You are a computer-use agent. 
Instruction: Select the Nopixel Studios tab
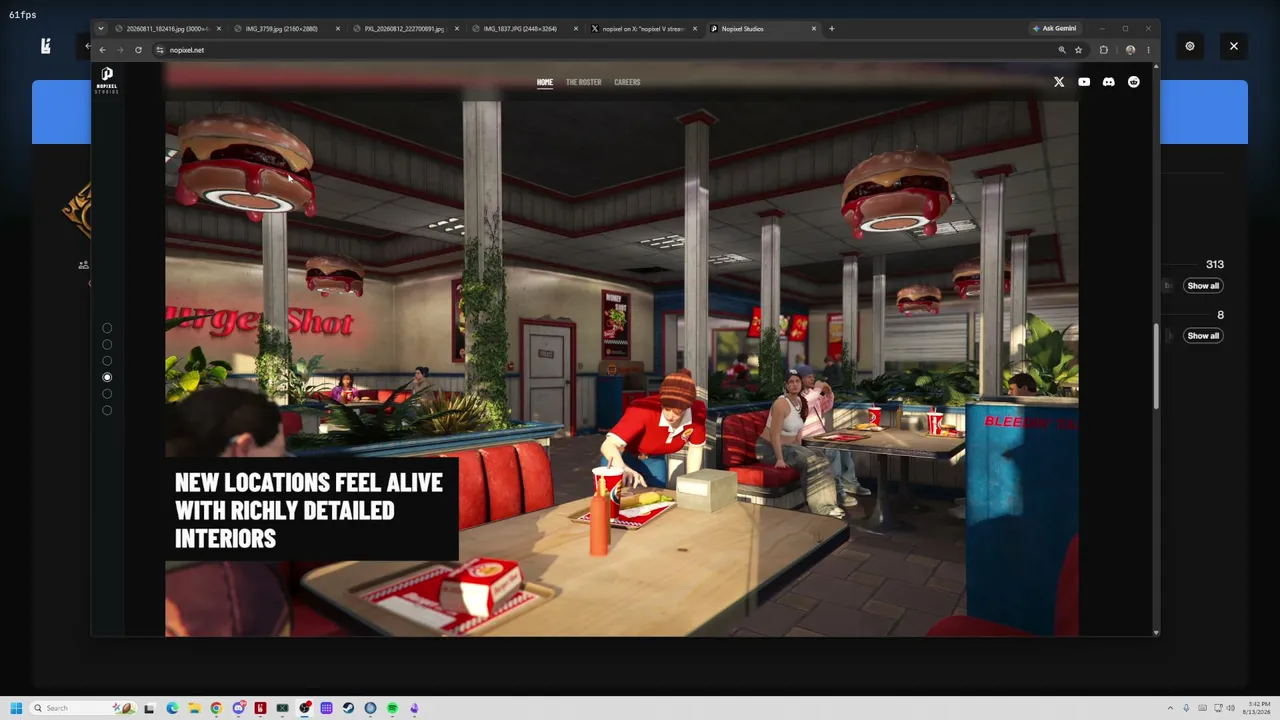click(x=763, y=29)
